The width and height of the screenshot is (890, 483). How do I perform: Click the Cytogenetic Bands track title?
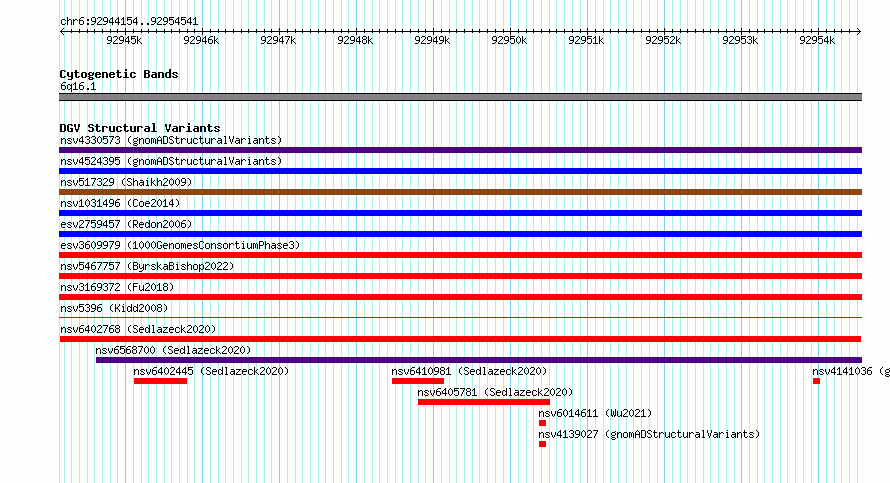pyautogui.click(x=119, y=74)
